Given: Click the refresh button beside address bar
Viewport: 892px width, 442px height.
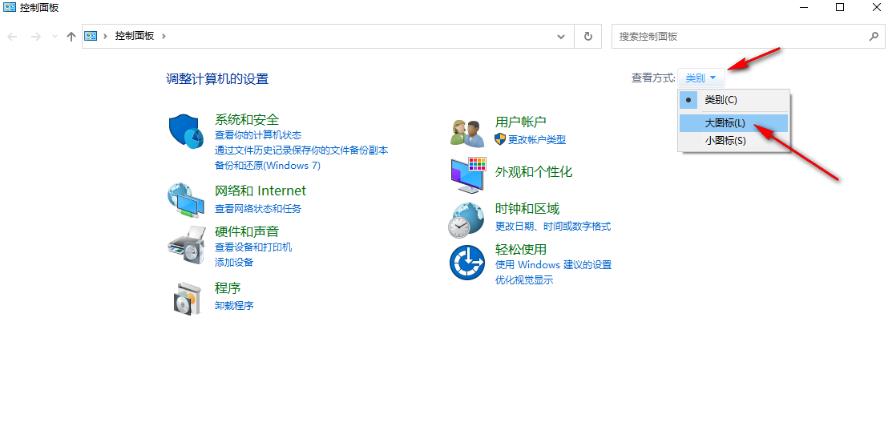Looking at the screenshot, I should click(588, 36).
